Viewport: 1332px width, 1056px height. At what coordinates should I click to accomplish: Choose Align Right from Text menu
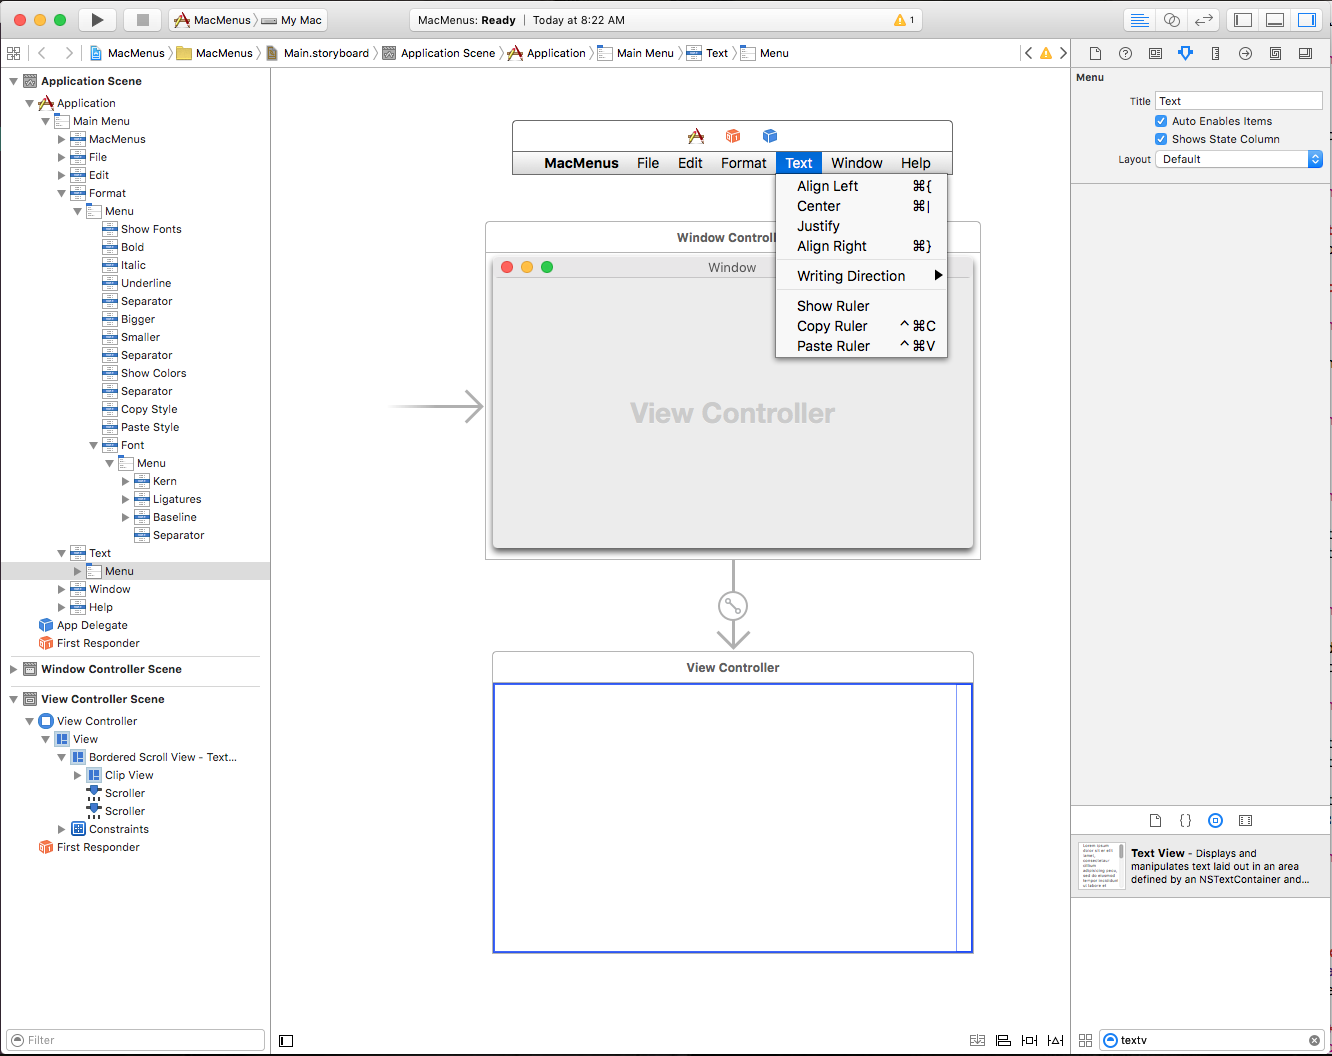coord(831,246)
